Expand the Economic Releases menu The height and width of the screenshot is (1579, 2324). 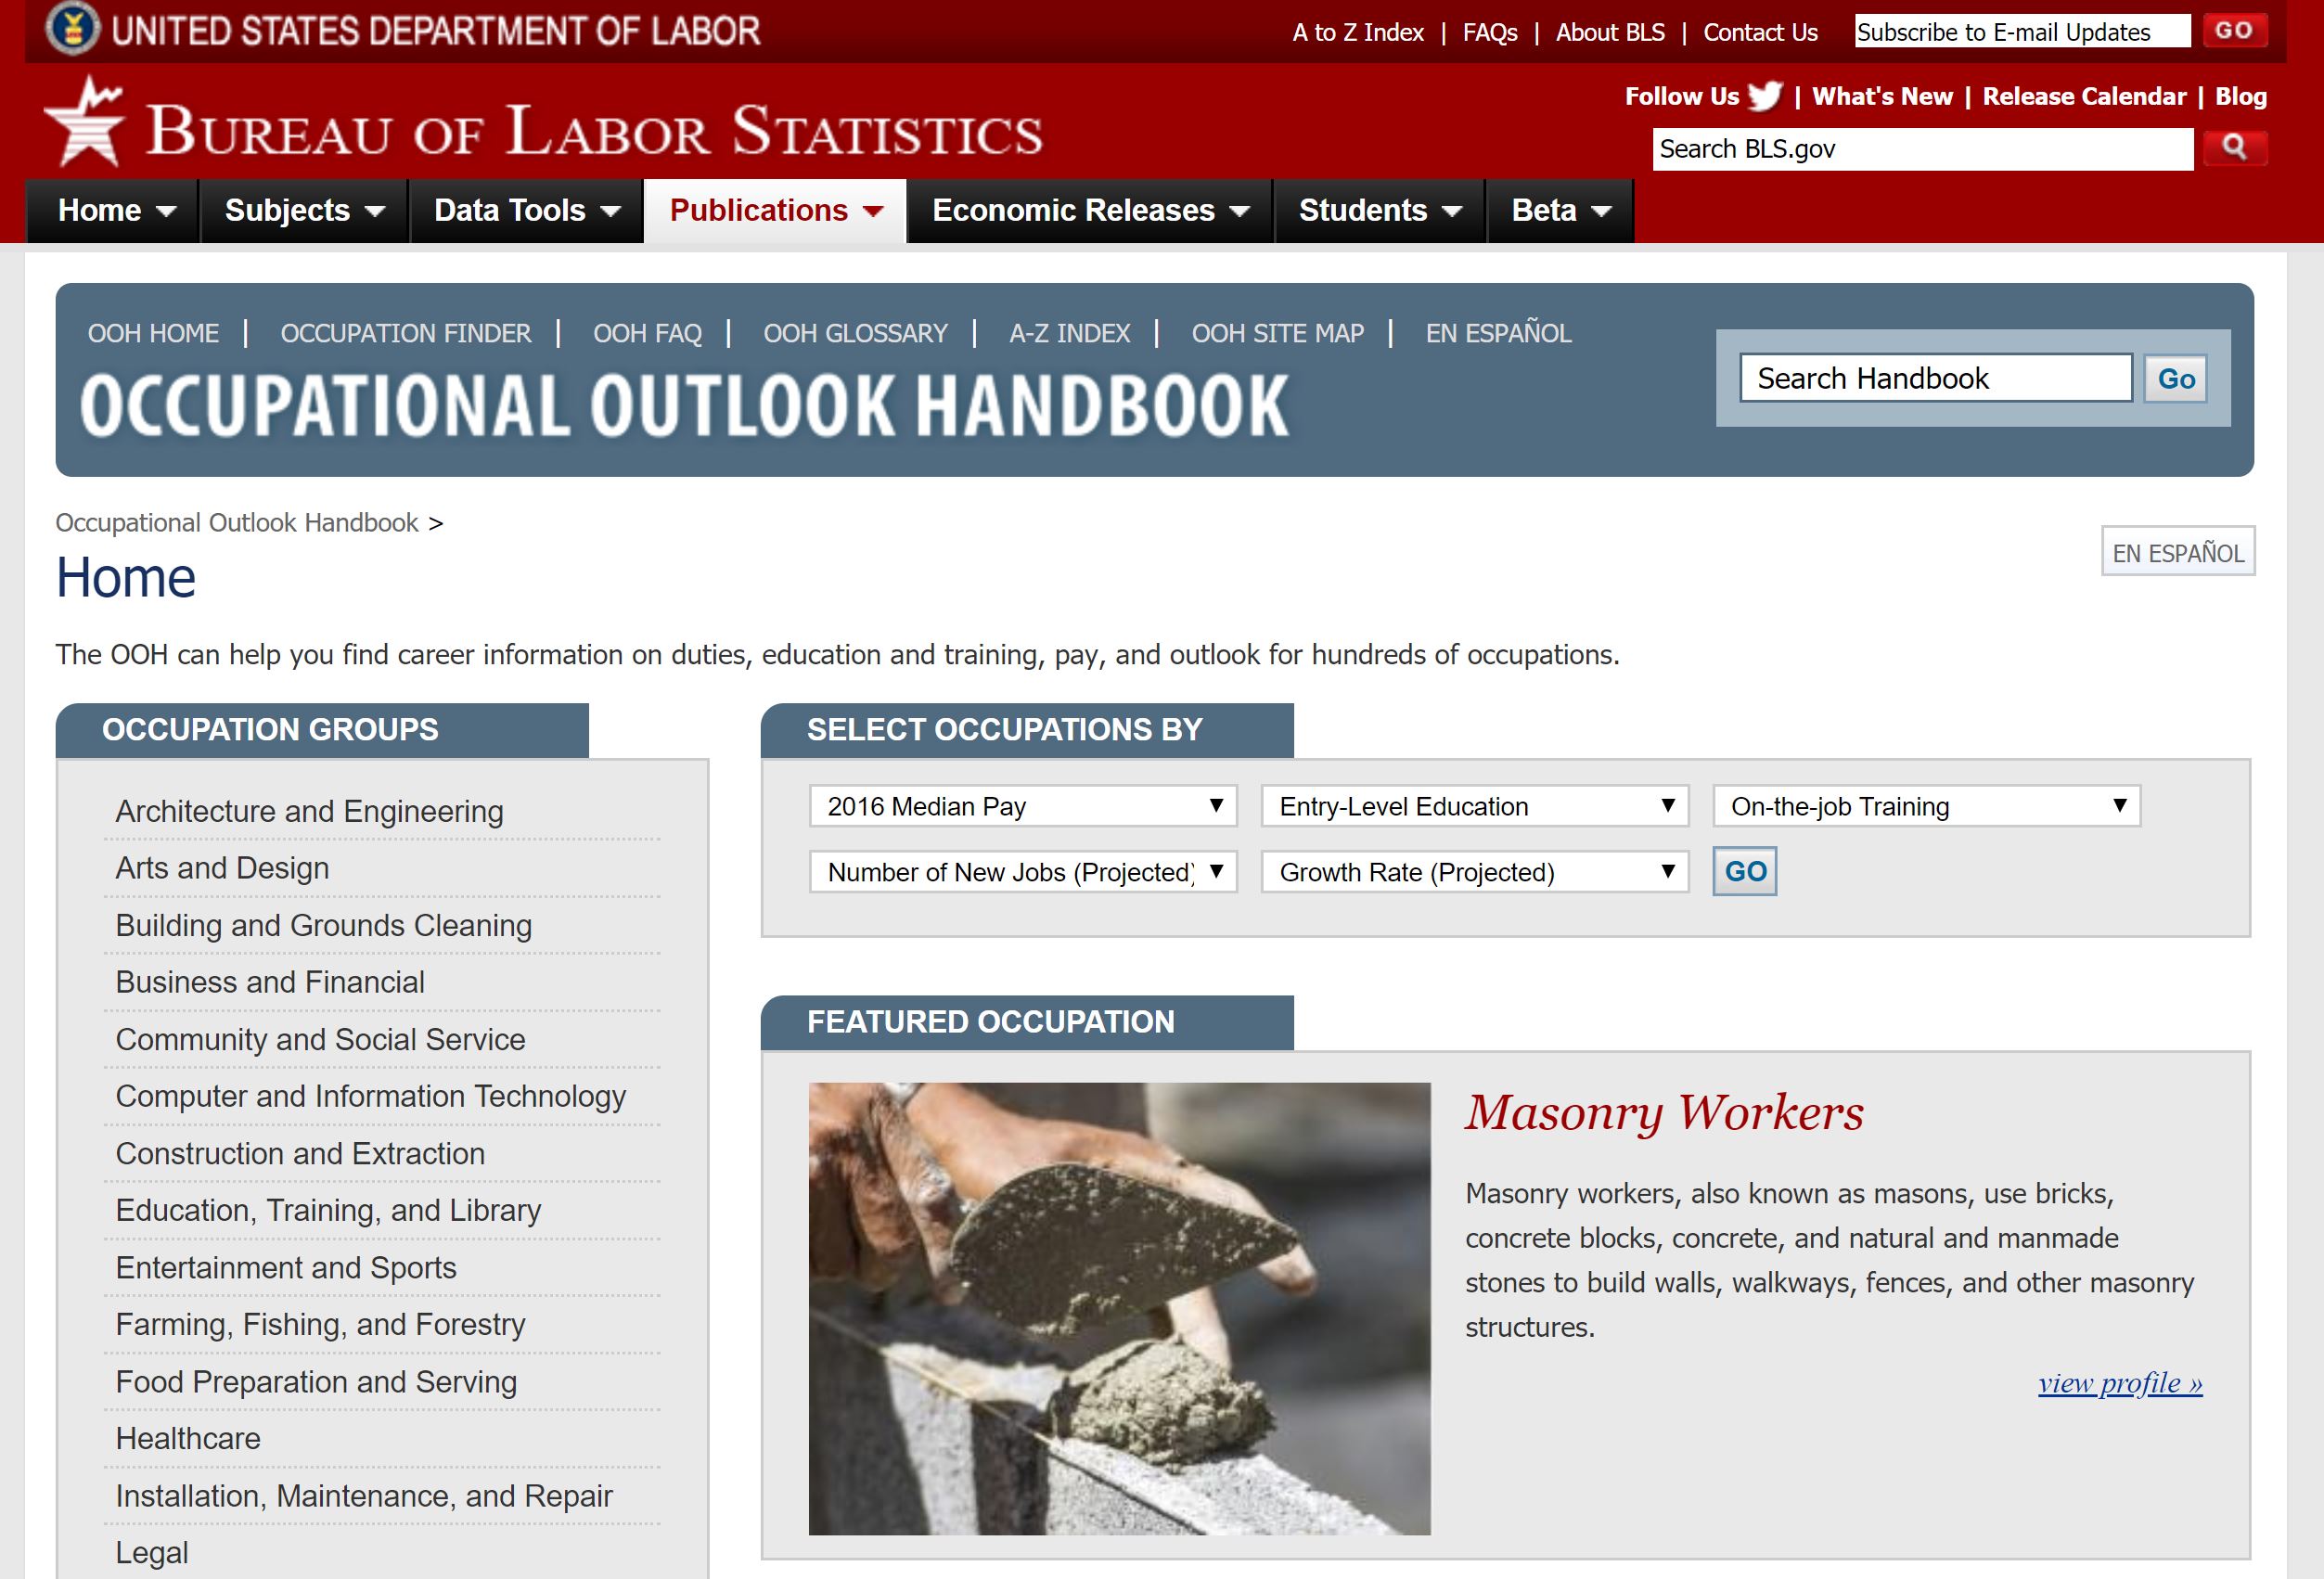[1090, 211]
